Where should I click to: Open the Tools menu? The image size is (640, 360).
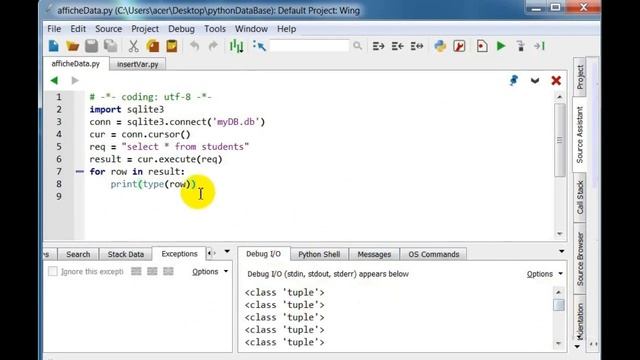coord(215,29)
